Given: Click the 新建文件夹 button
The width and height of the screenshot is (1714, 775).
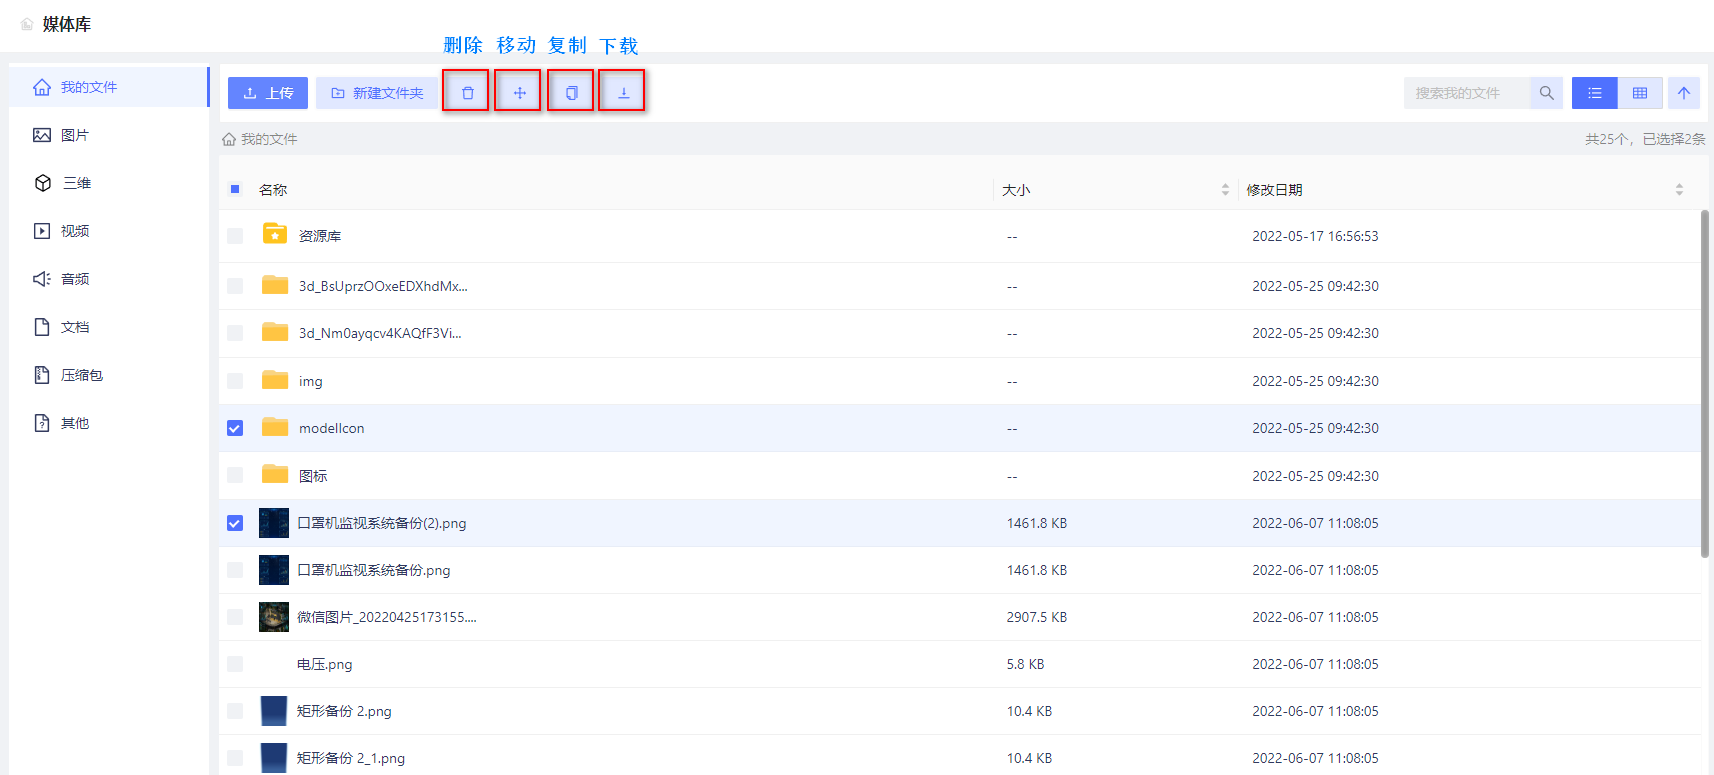Looking at the screenshot, I should 377,93.
